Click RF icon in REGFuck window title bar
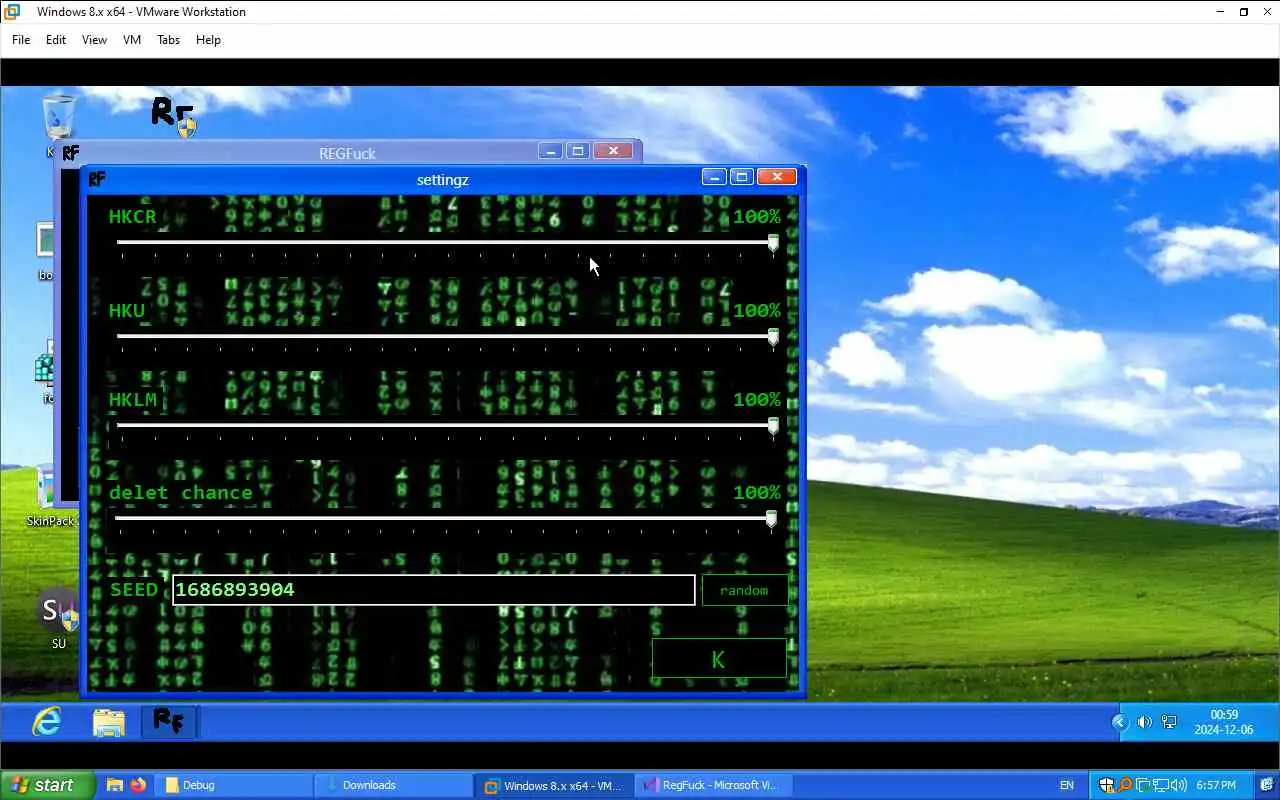 [71, 152]
